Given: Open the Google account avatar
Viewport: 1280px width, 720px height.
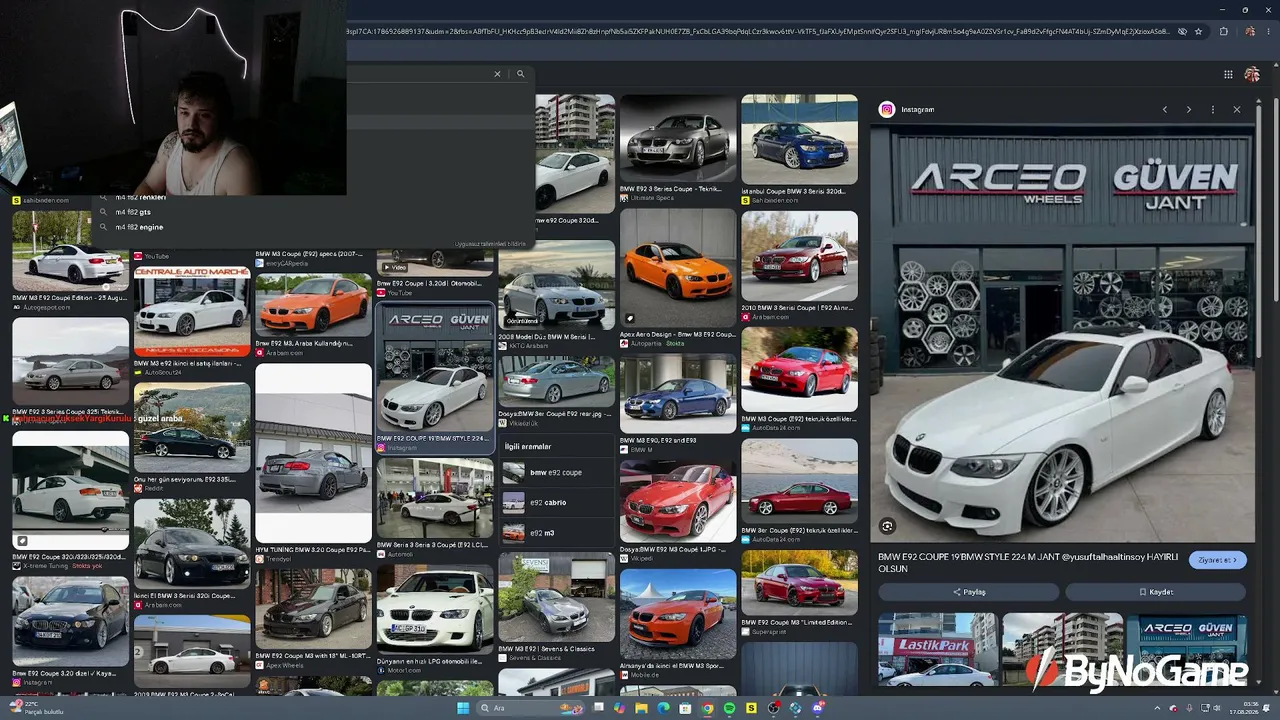Looking at the screenshot, I should click(1252, 74).
